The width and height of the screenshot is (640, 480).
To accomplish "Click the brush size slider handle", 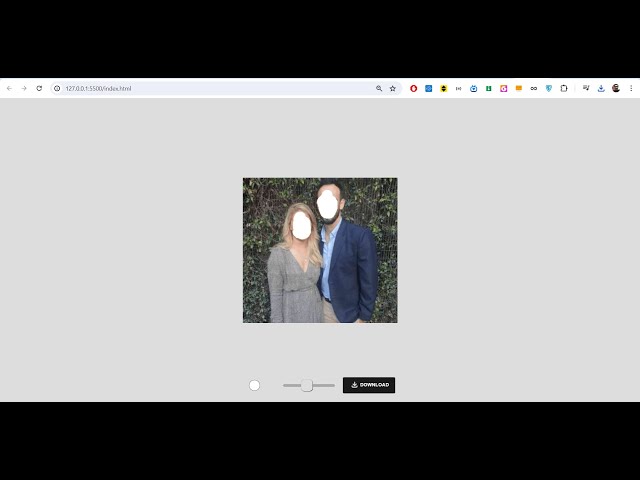I will 307,385.
